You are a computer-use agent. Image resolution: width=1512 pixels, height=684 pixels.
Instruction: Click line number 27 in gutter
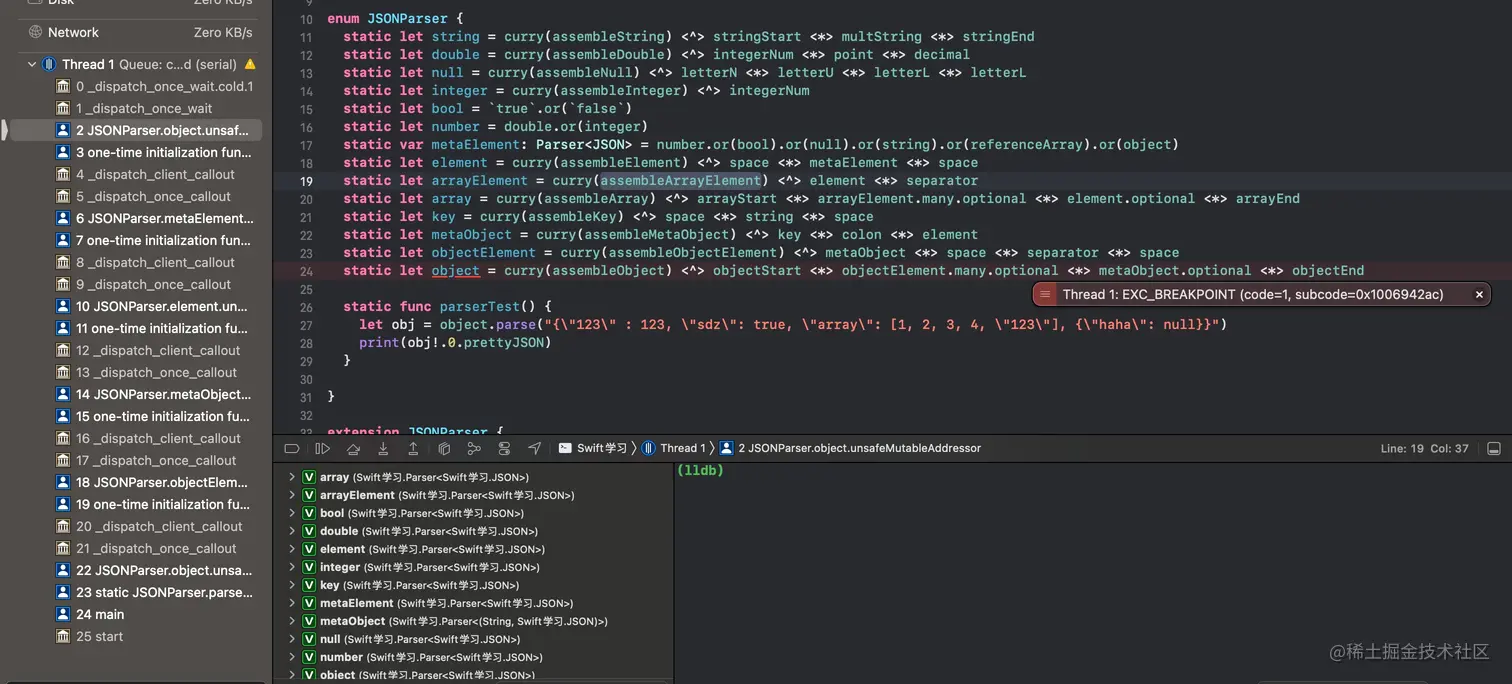coord(306,325)
